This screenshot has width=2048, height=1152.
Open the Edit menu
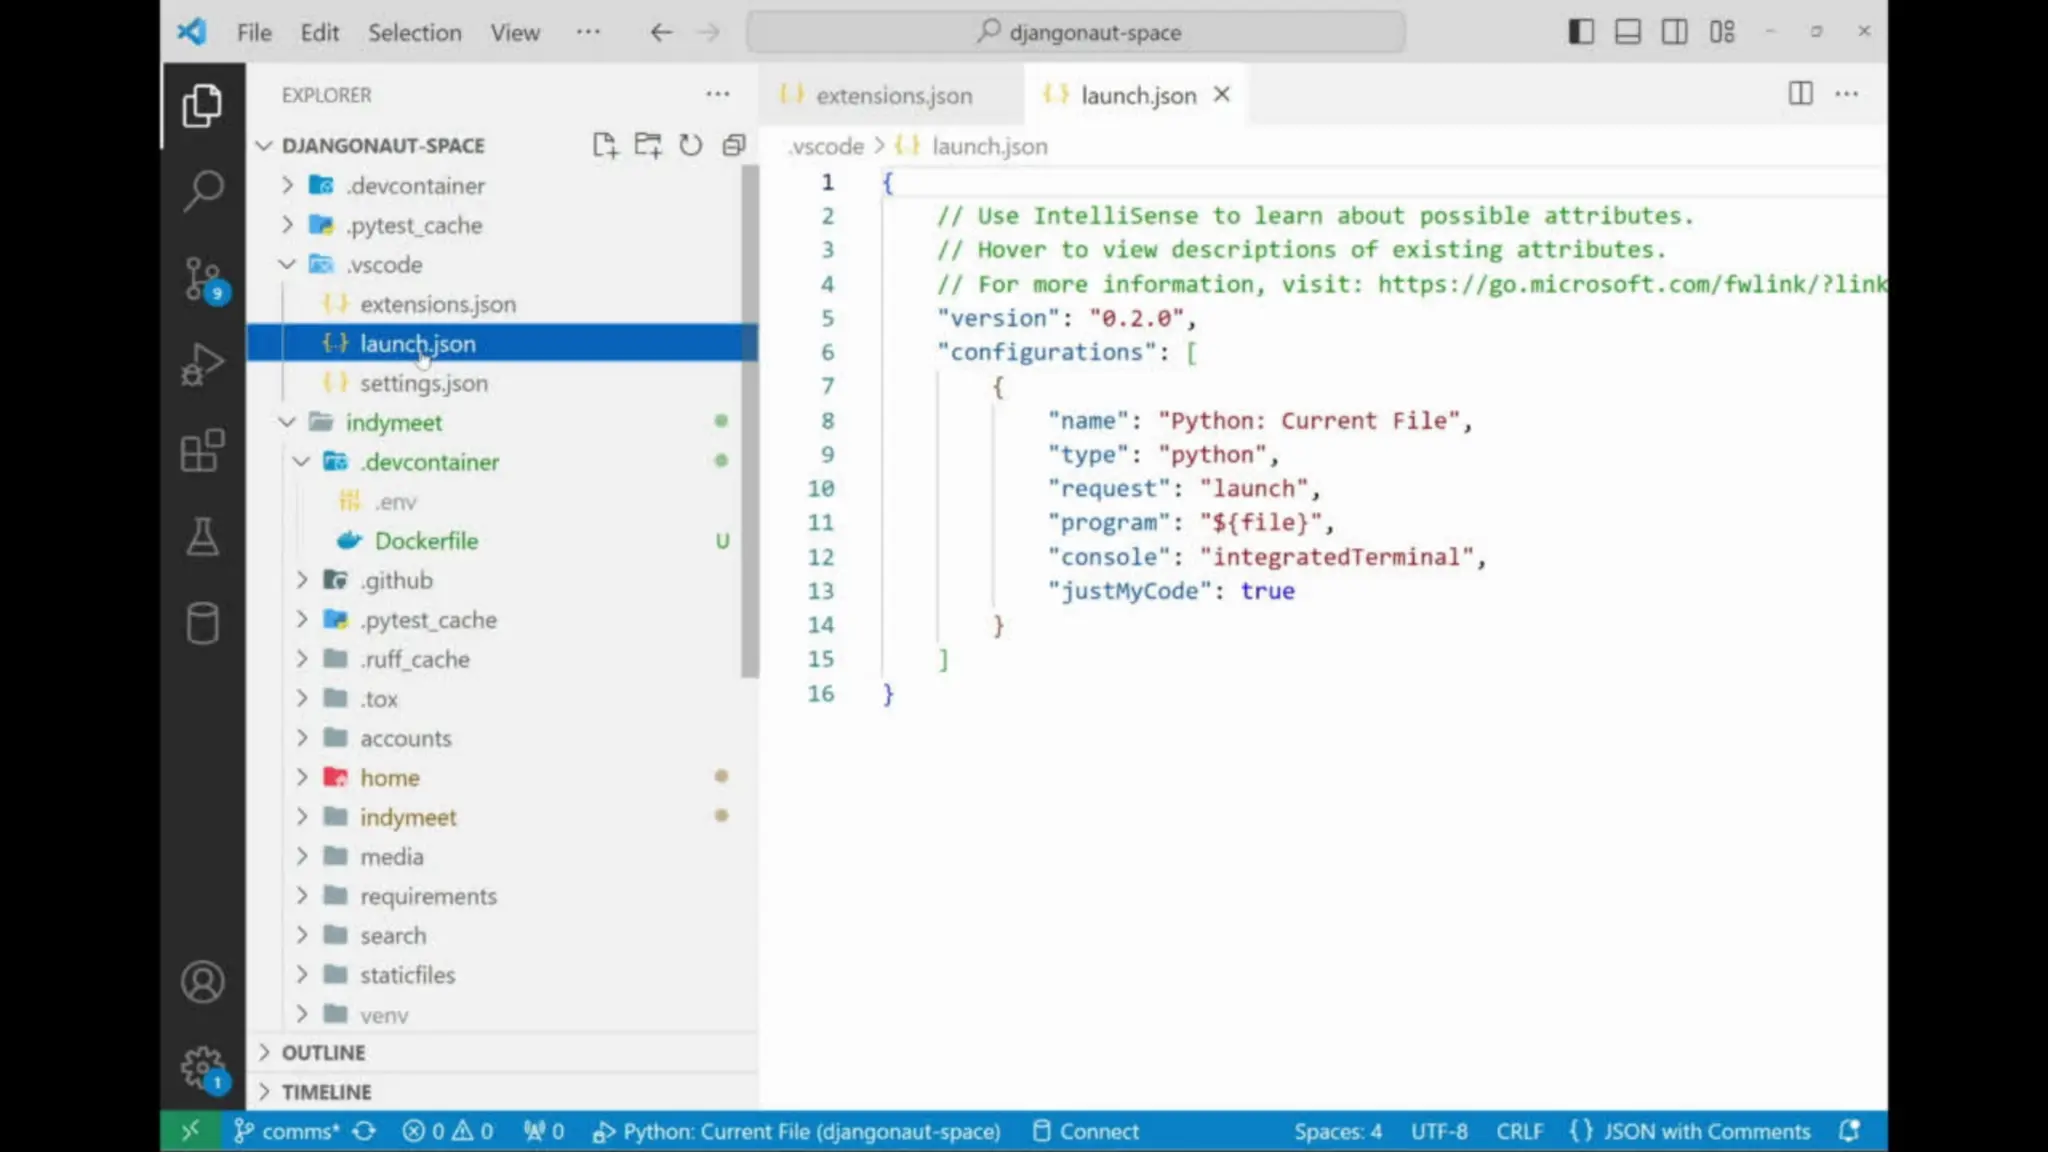pos(320,32)
